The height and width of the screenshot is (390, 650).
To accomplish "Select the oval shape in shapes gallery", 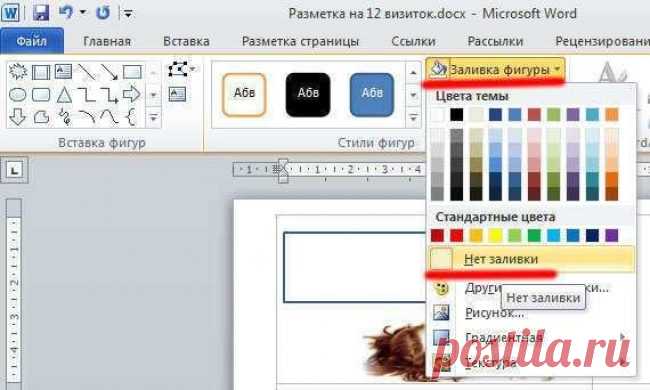I will point(18,95).
